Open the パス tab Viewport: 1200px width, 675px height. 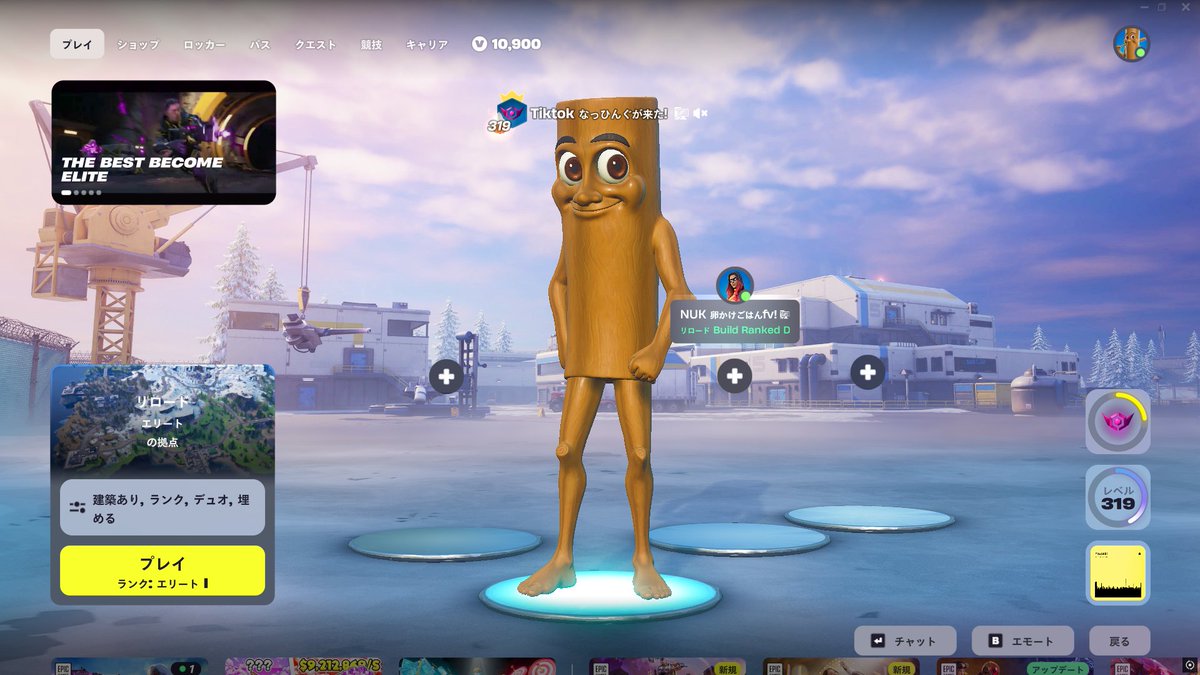(260, 45)
